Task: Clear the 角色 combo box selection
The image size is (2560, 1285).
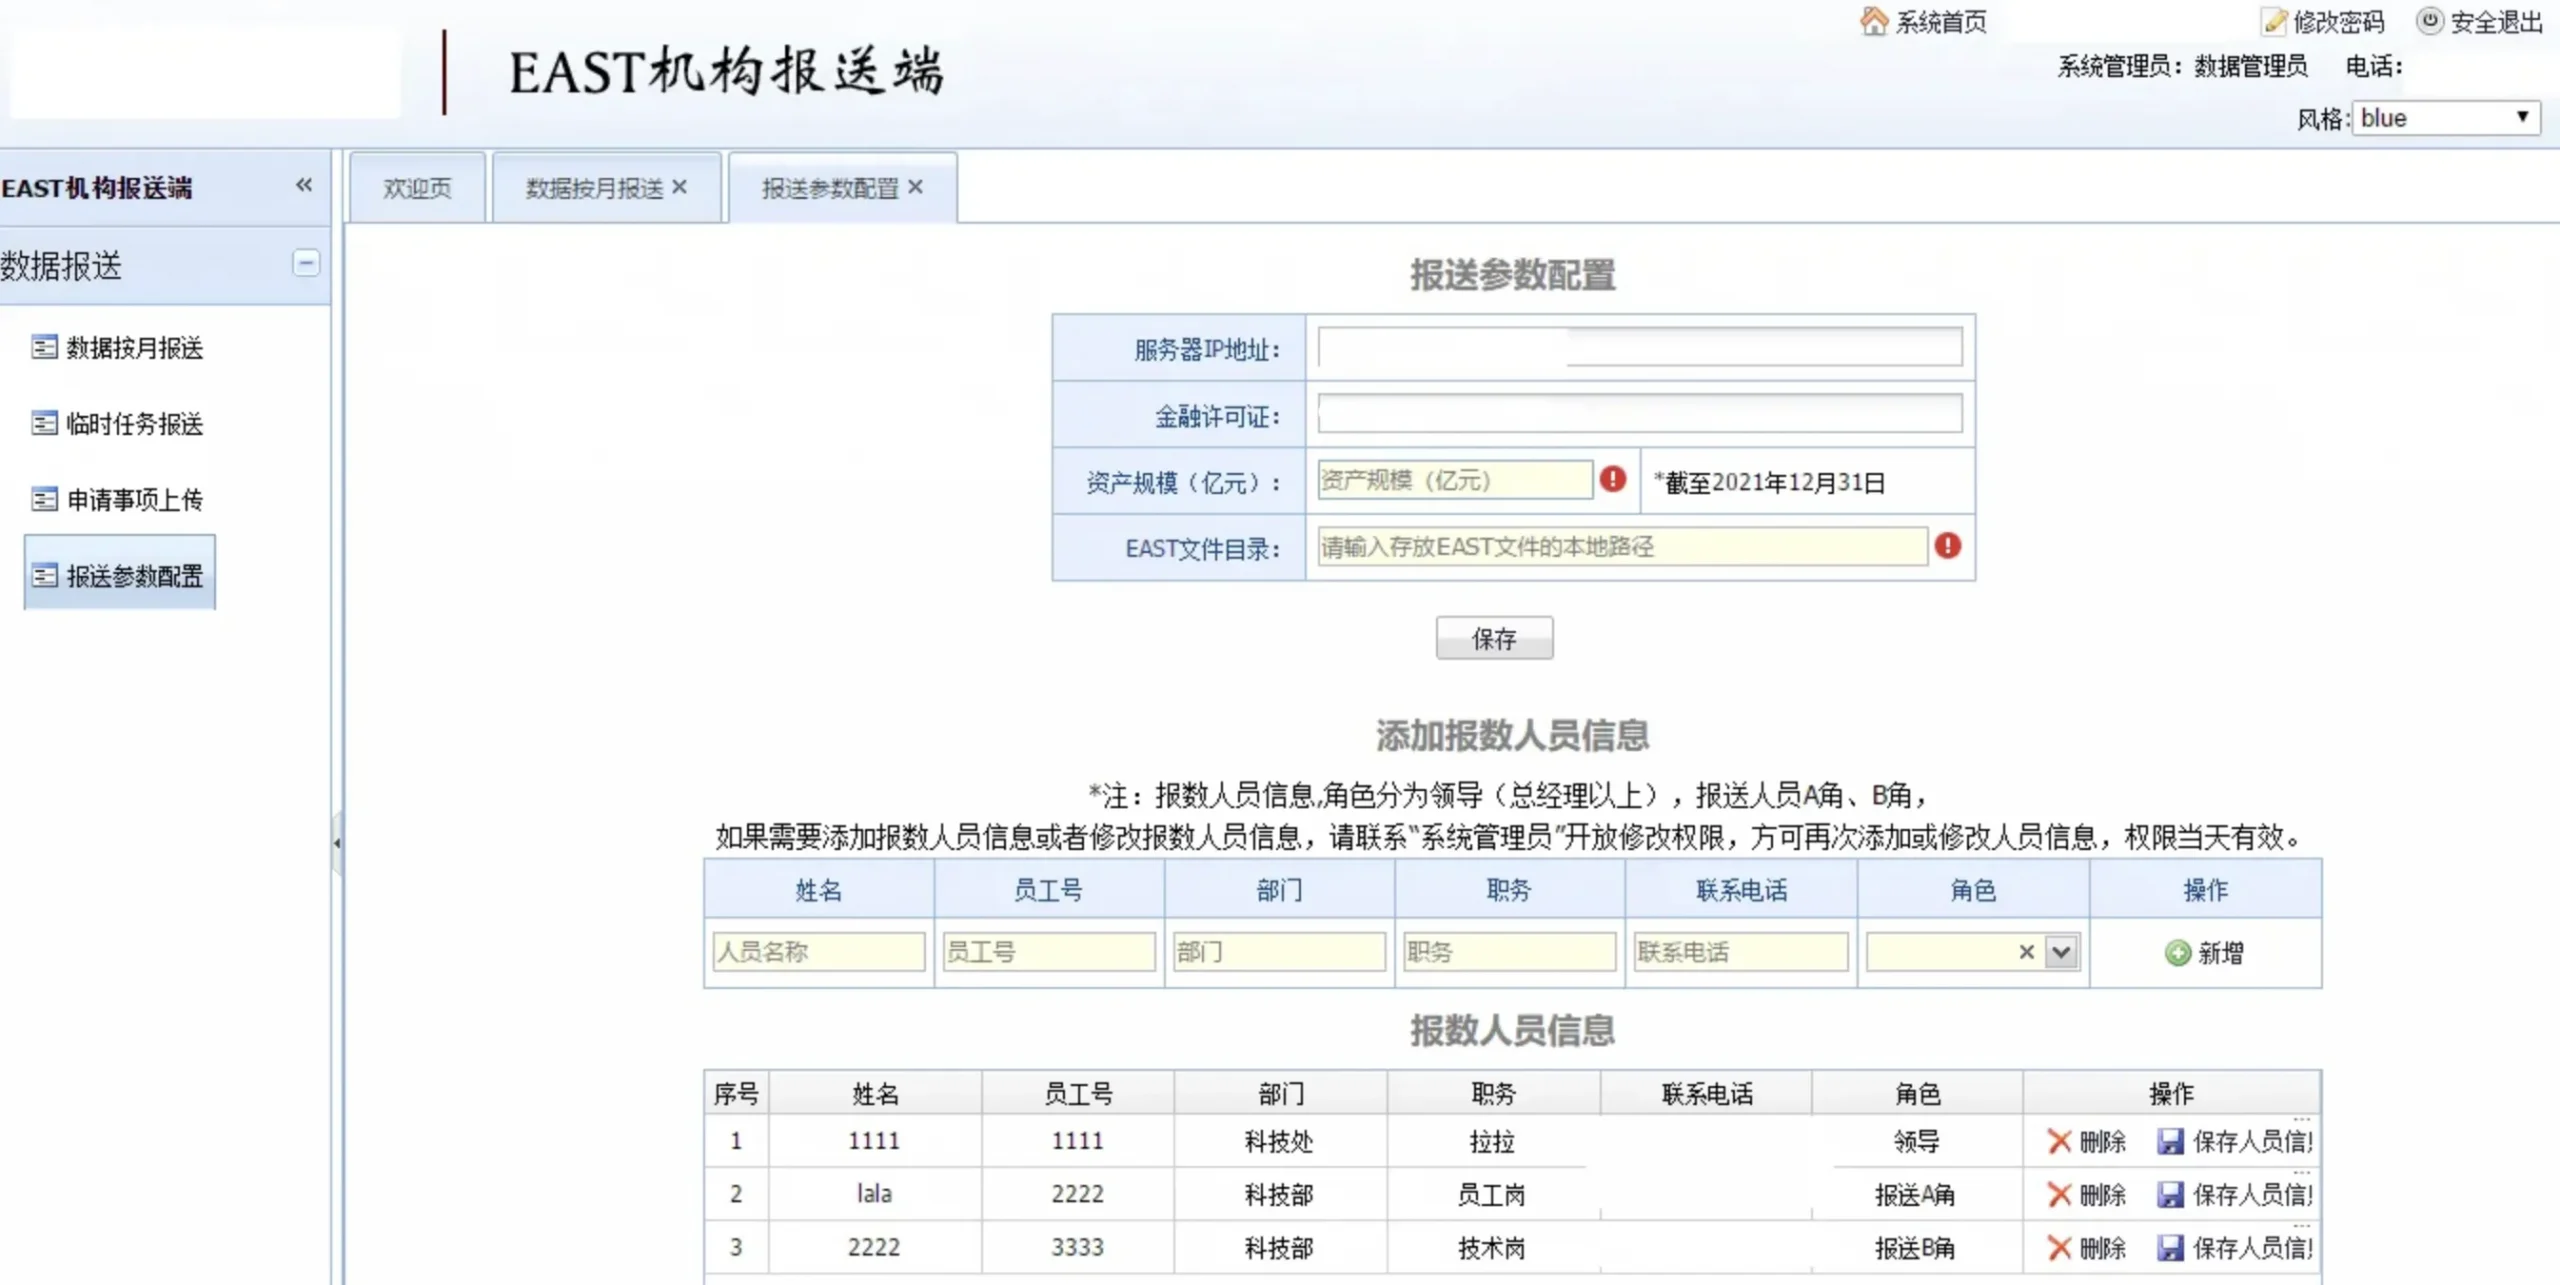Action: point(2026,952)
